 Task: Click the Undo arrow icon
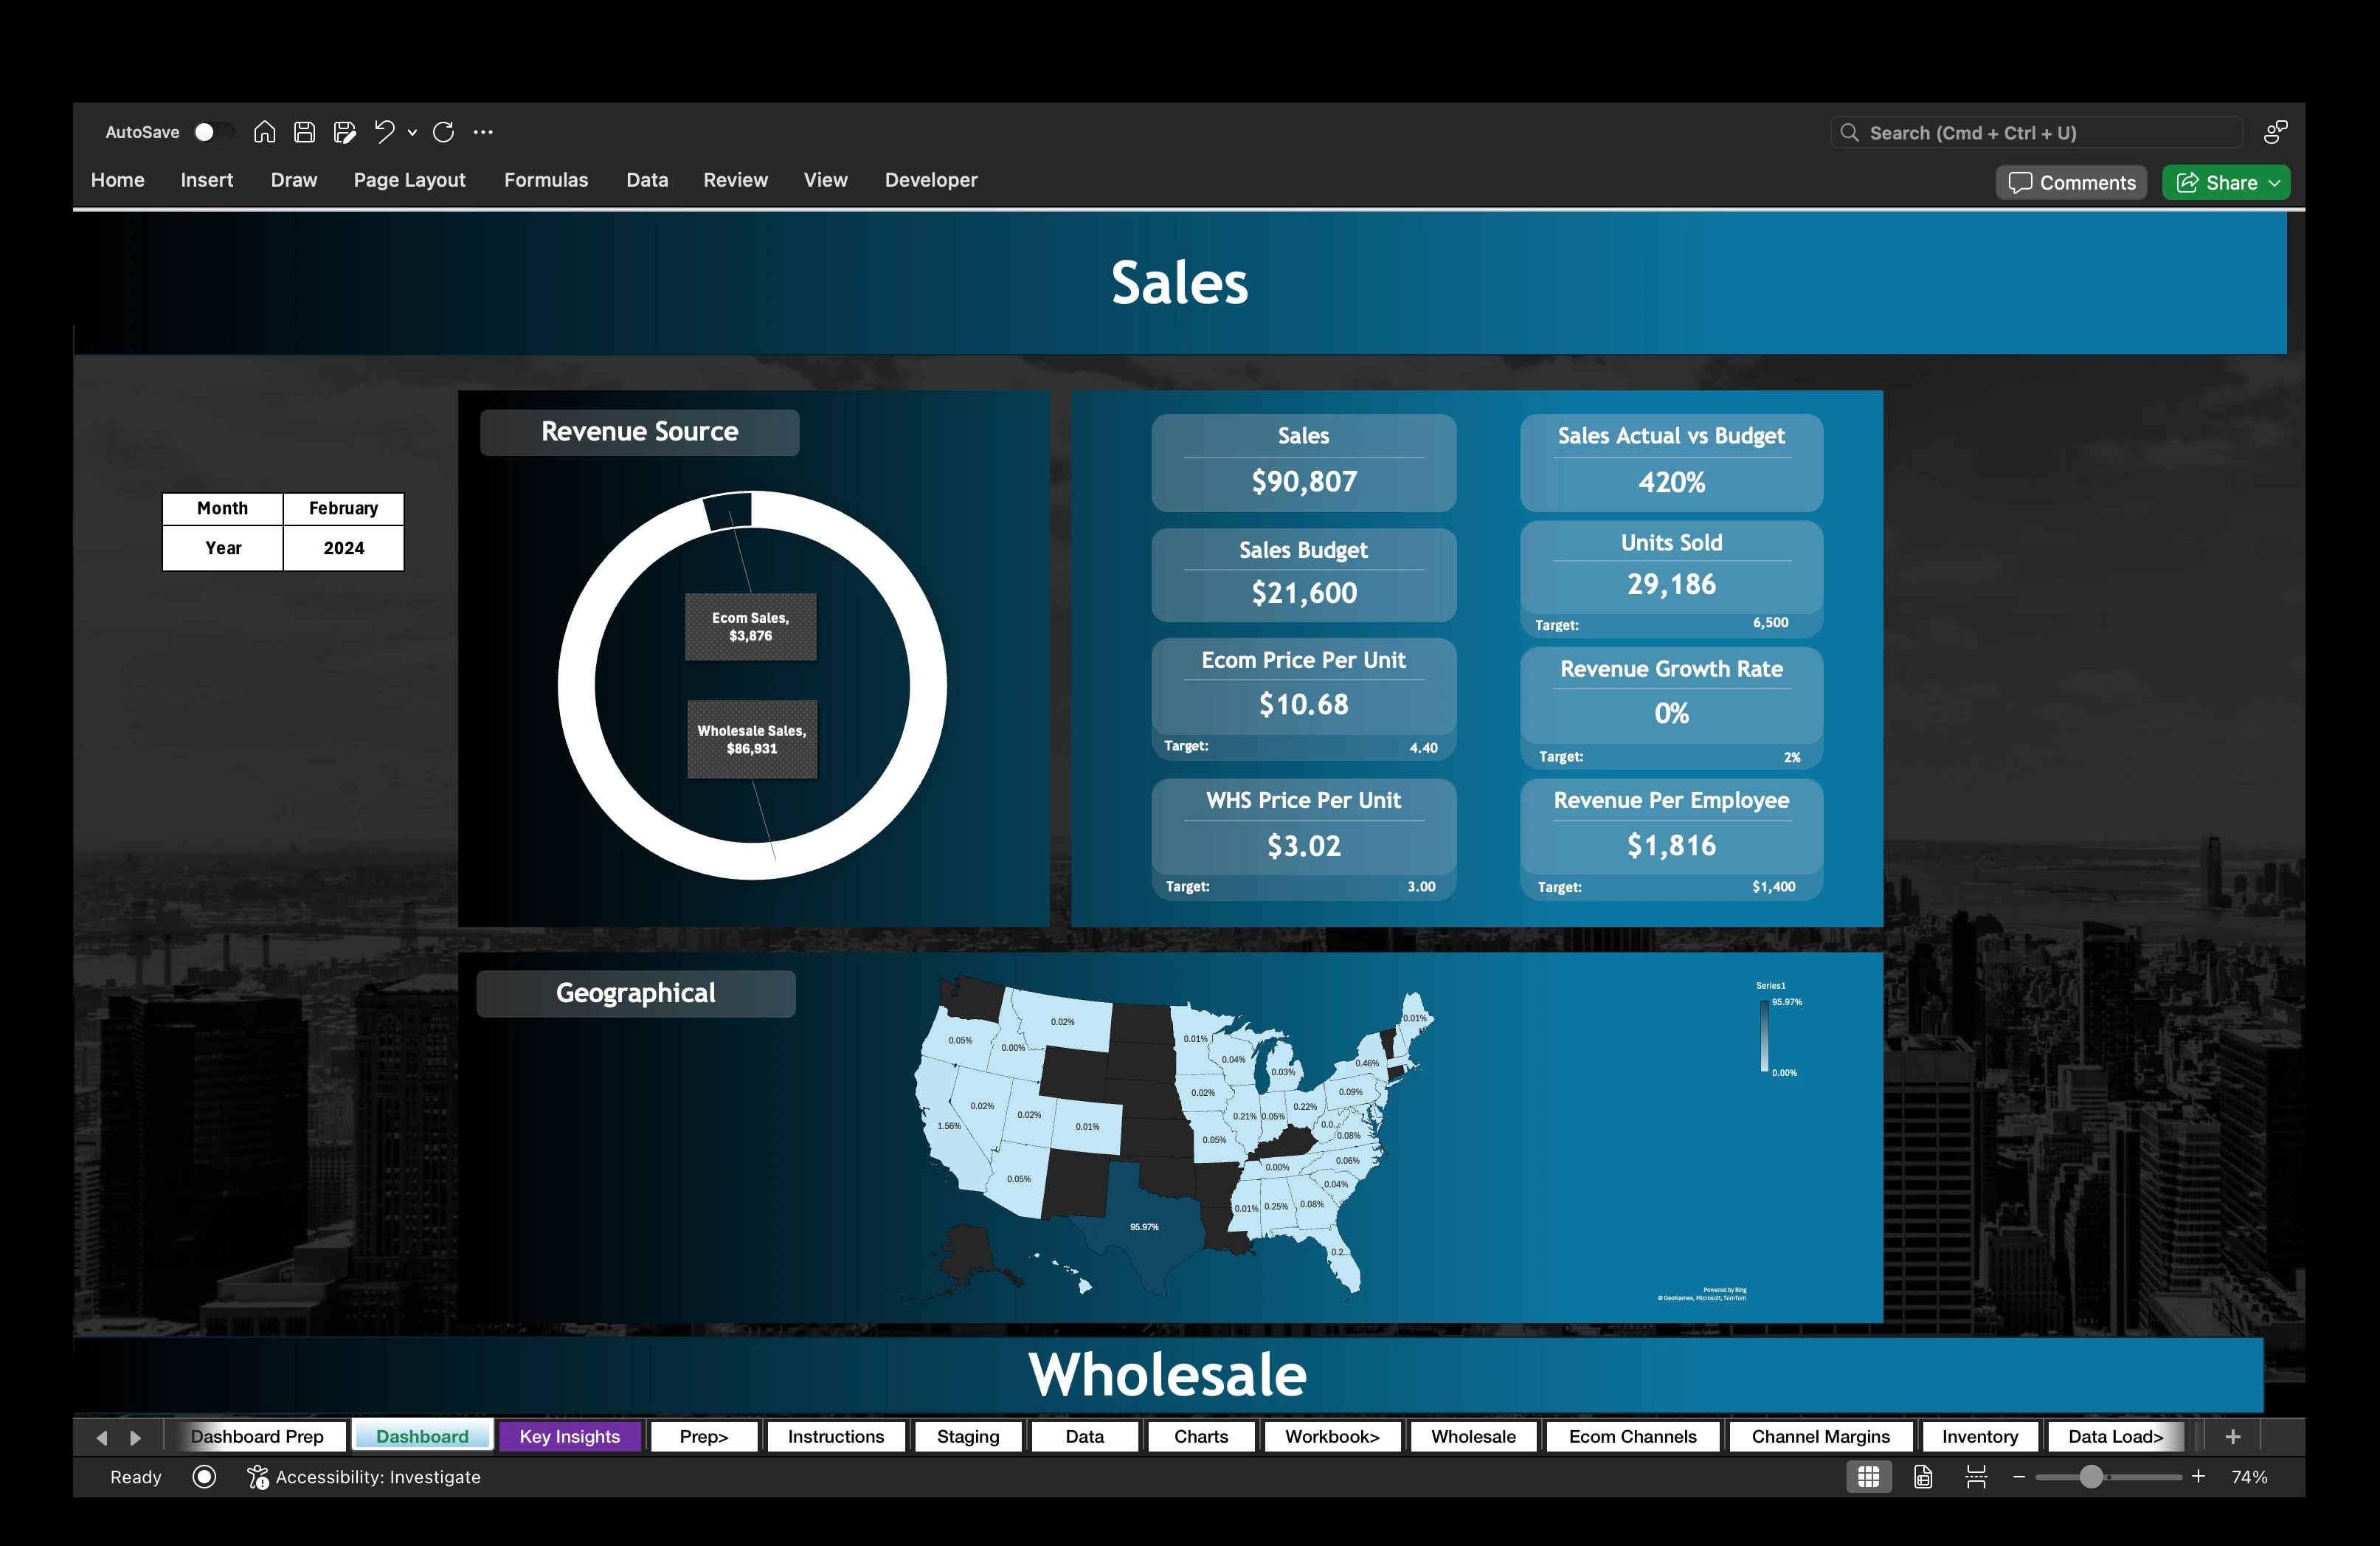click(x=384, y=132)
